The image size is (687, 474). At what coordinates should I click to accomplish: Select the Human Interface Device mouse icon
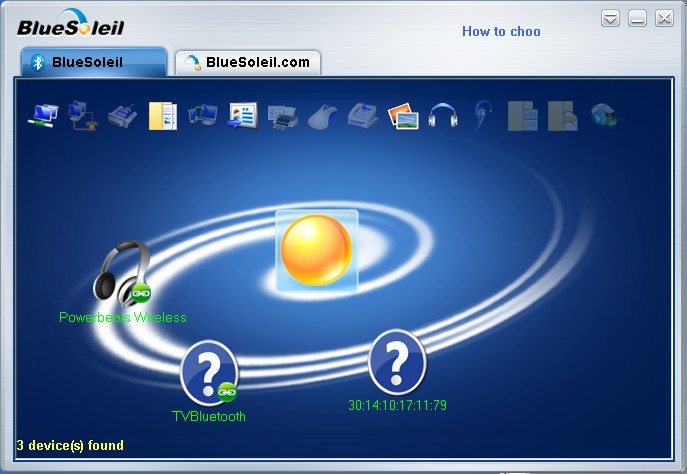point(322,117)
